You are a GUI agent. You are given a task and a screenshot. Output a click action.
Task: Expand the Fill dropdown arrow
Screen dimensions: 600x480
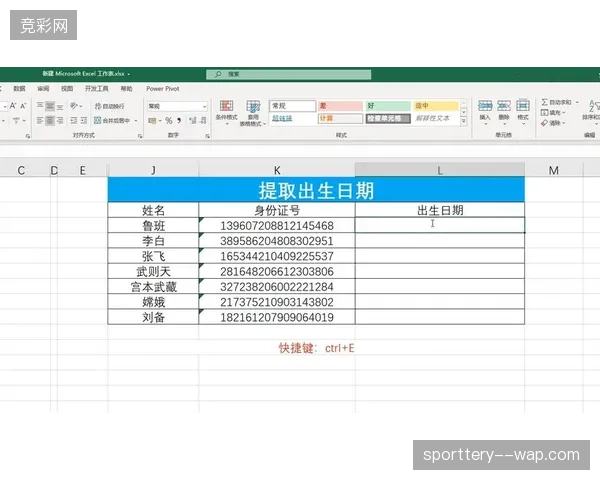563,113
